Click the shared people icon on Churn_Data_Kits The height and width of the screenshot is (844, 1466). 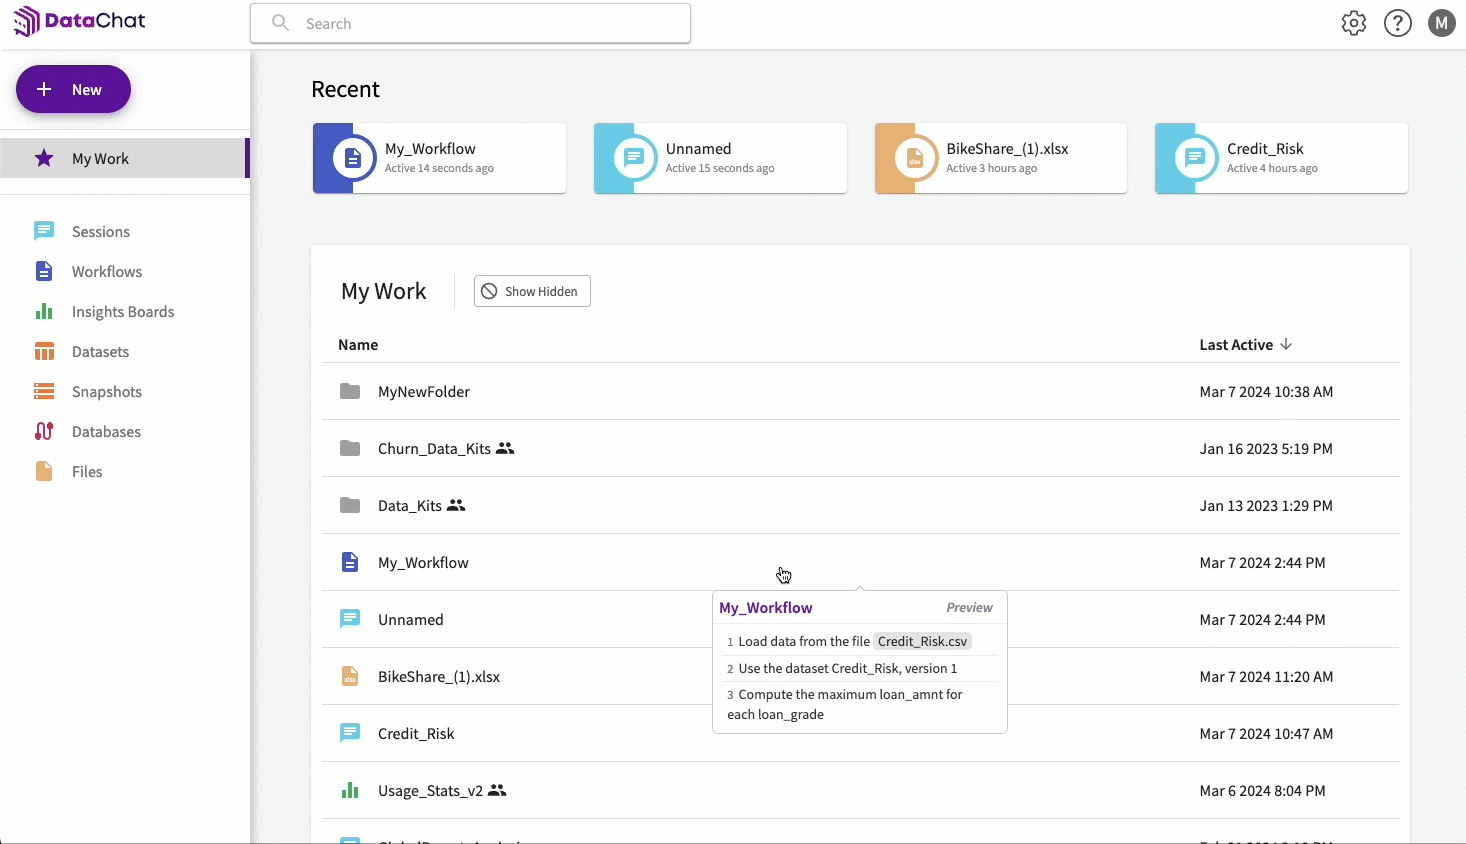(505, 448)
